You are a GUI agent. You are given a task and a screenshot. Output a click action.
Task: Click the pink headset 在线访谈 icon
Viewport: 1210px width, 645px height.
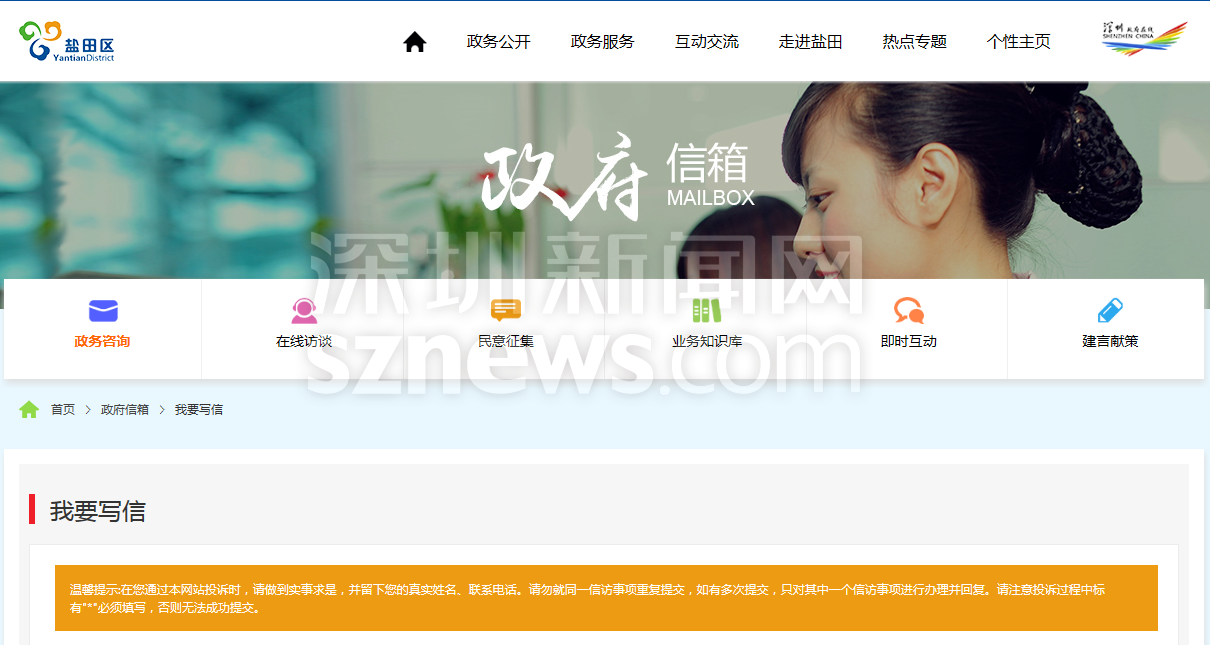tap(304, 311)
